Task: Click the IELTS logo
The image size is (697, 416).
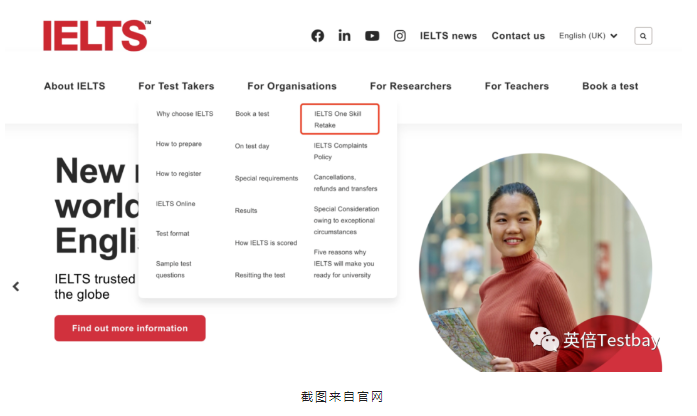Action: click(x=97, y=36)
